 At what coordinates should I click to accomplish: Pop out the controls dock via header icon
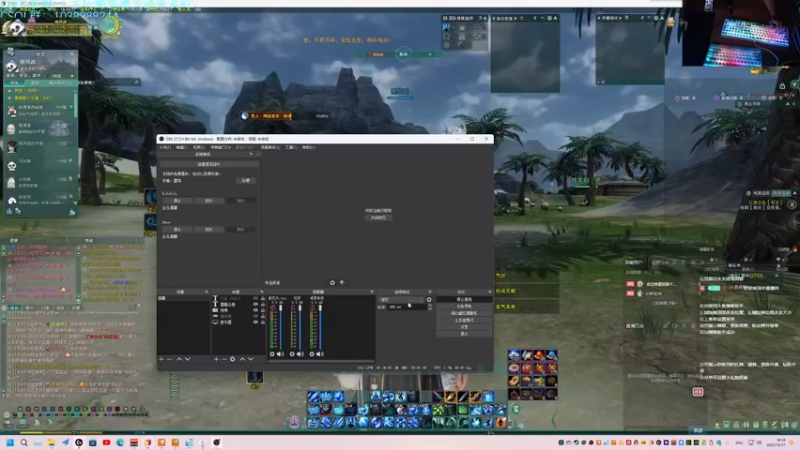click(490, 292)
